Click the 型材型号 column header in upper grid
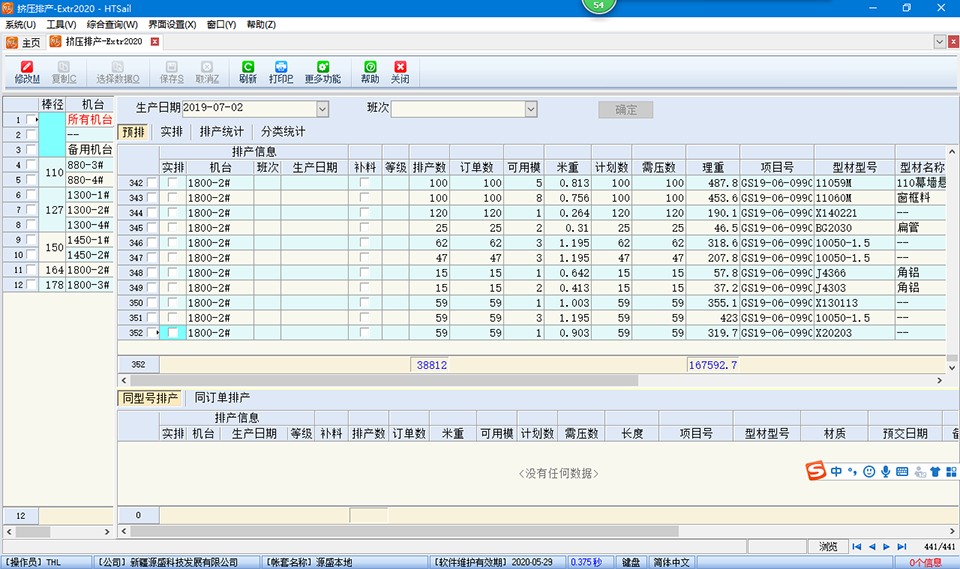The height and width of the screenshot is (569, 960). pos(854,167)
